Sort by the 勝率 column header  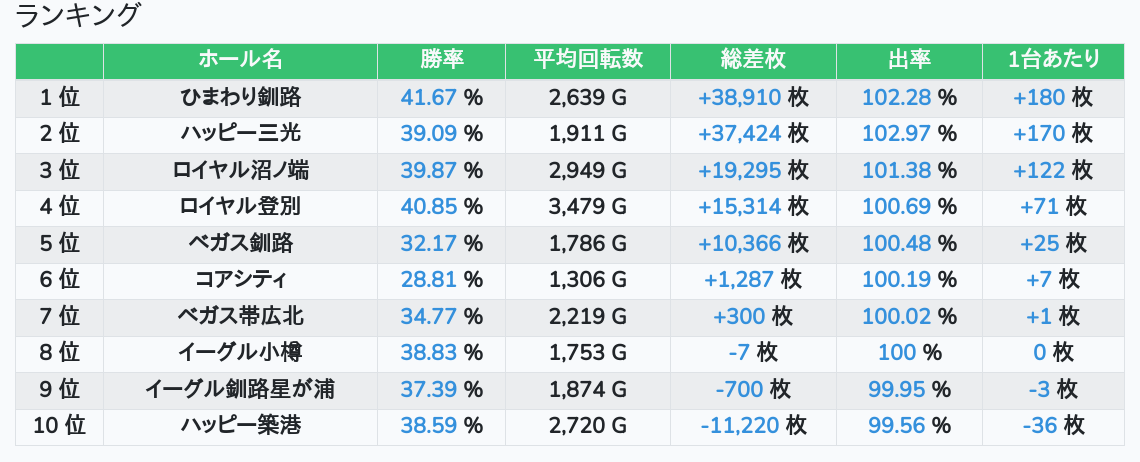coord(441,60)
